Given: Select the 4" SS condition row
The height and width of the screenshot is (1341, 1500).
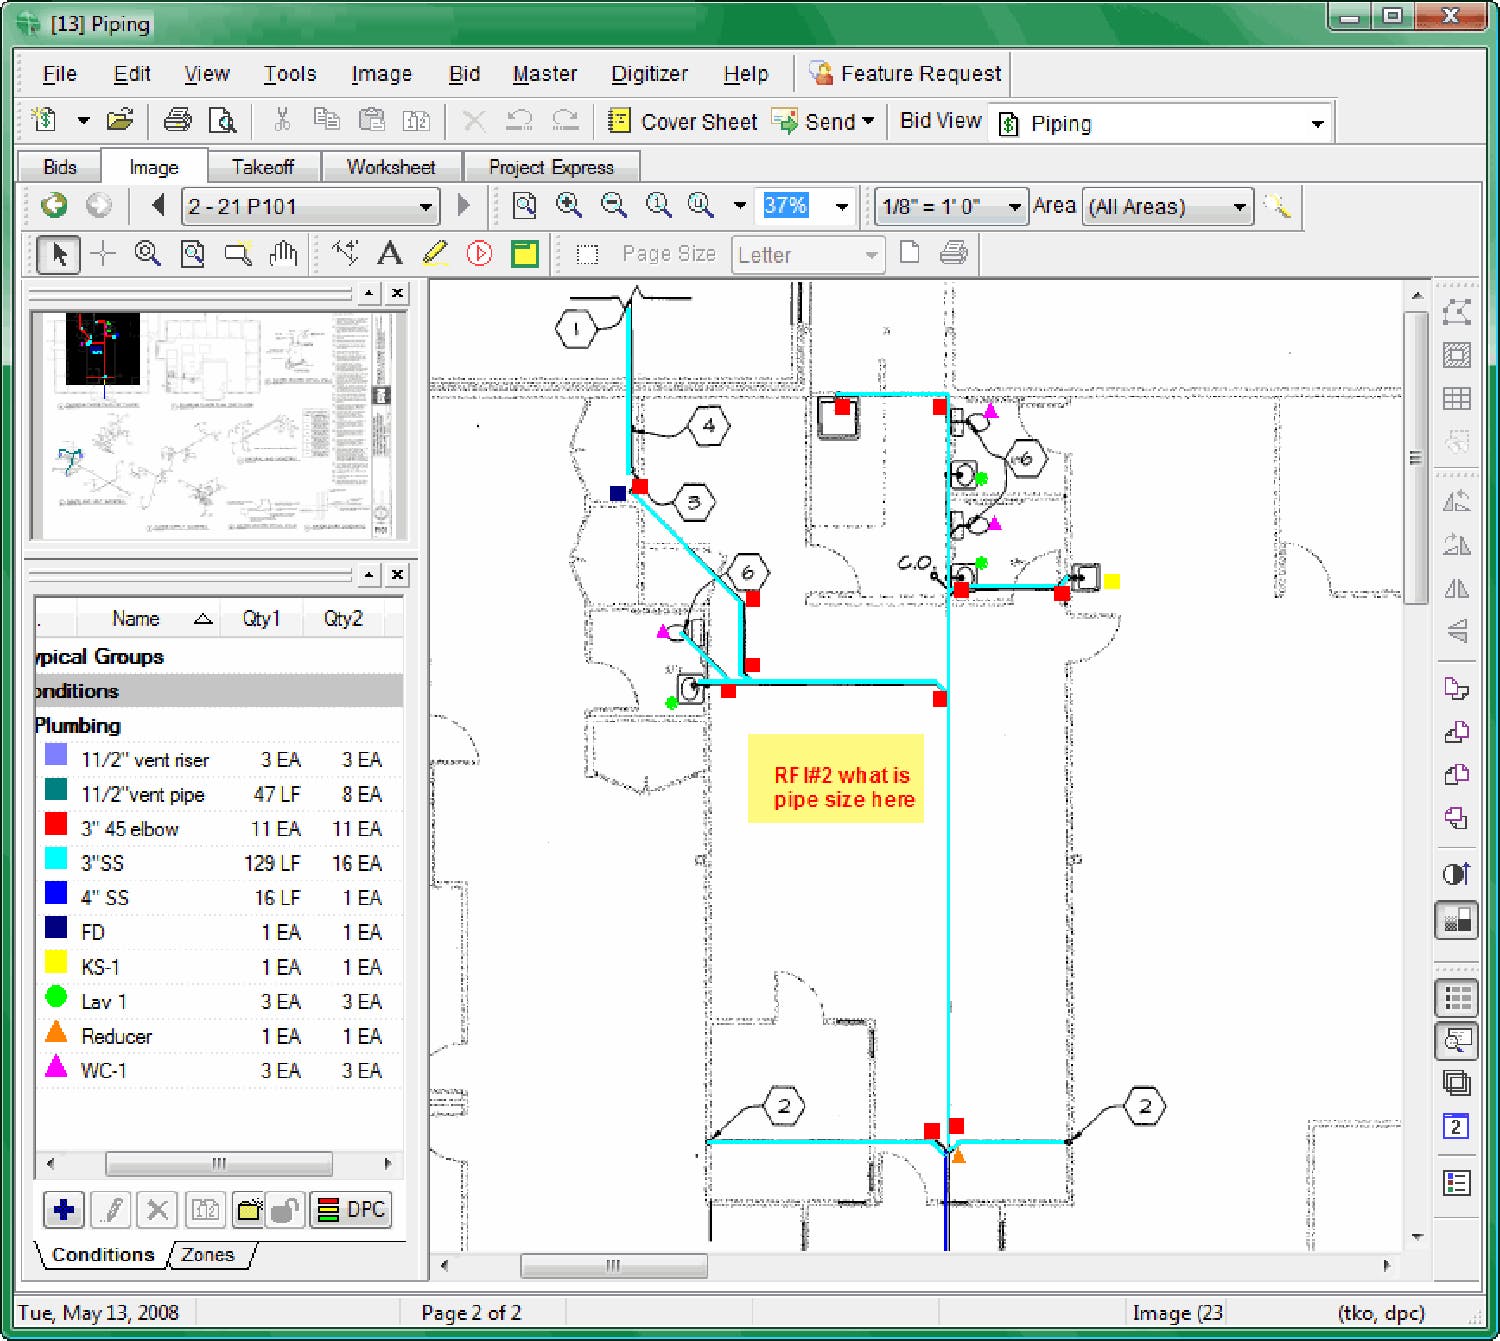Looking at the screenshot, I should tap(218, 897).
